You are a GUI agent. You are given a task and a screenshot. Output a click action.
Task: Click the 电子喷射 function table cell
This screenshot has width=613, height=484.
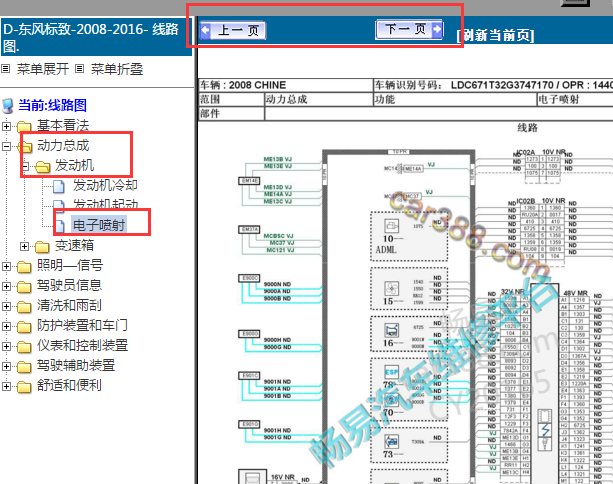tap(575, 100)
